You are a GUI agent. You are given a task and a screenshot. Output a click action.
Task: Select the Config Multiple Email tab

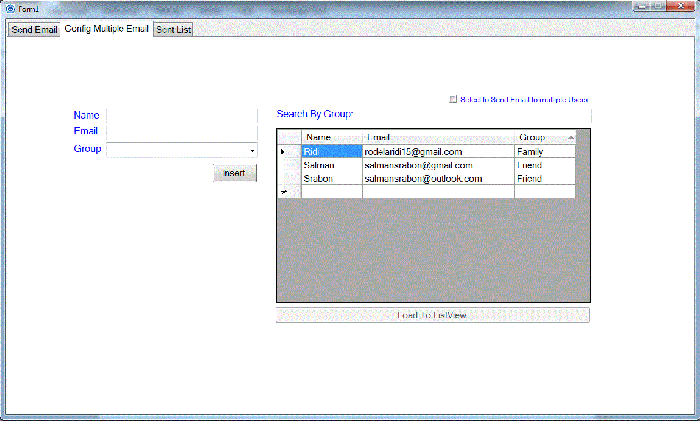pyautogui.click(x=106, y=29)
